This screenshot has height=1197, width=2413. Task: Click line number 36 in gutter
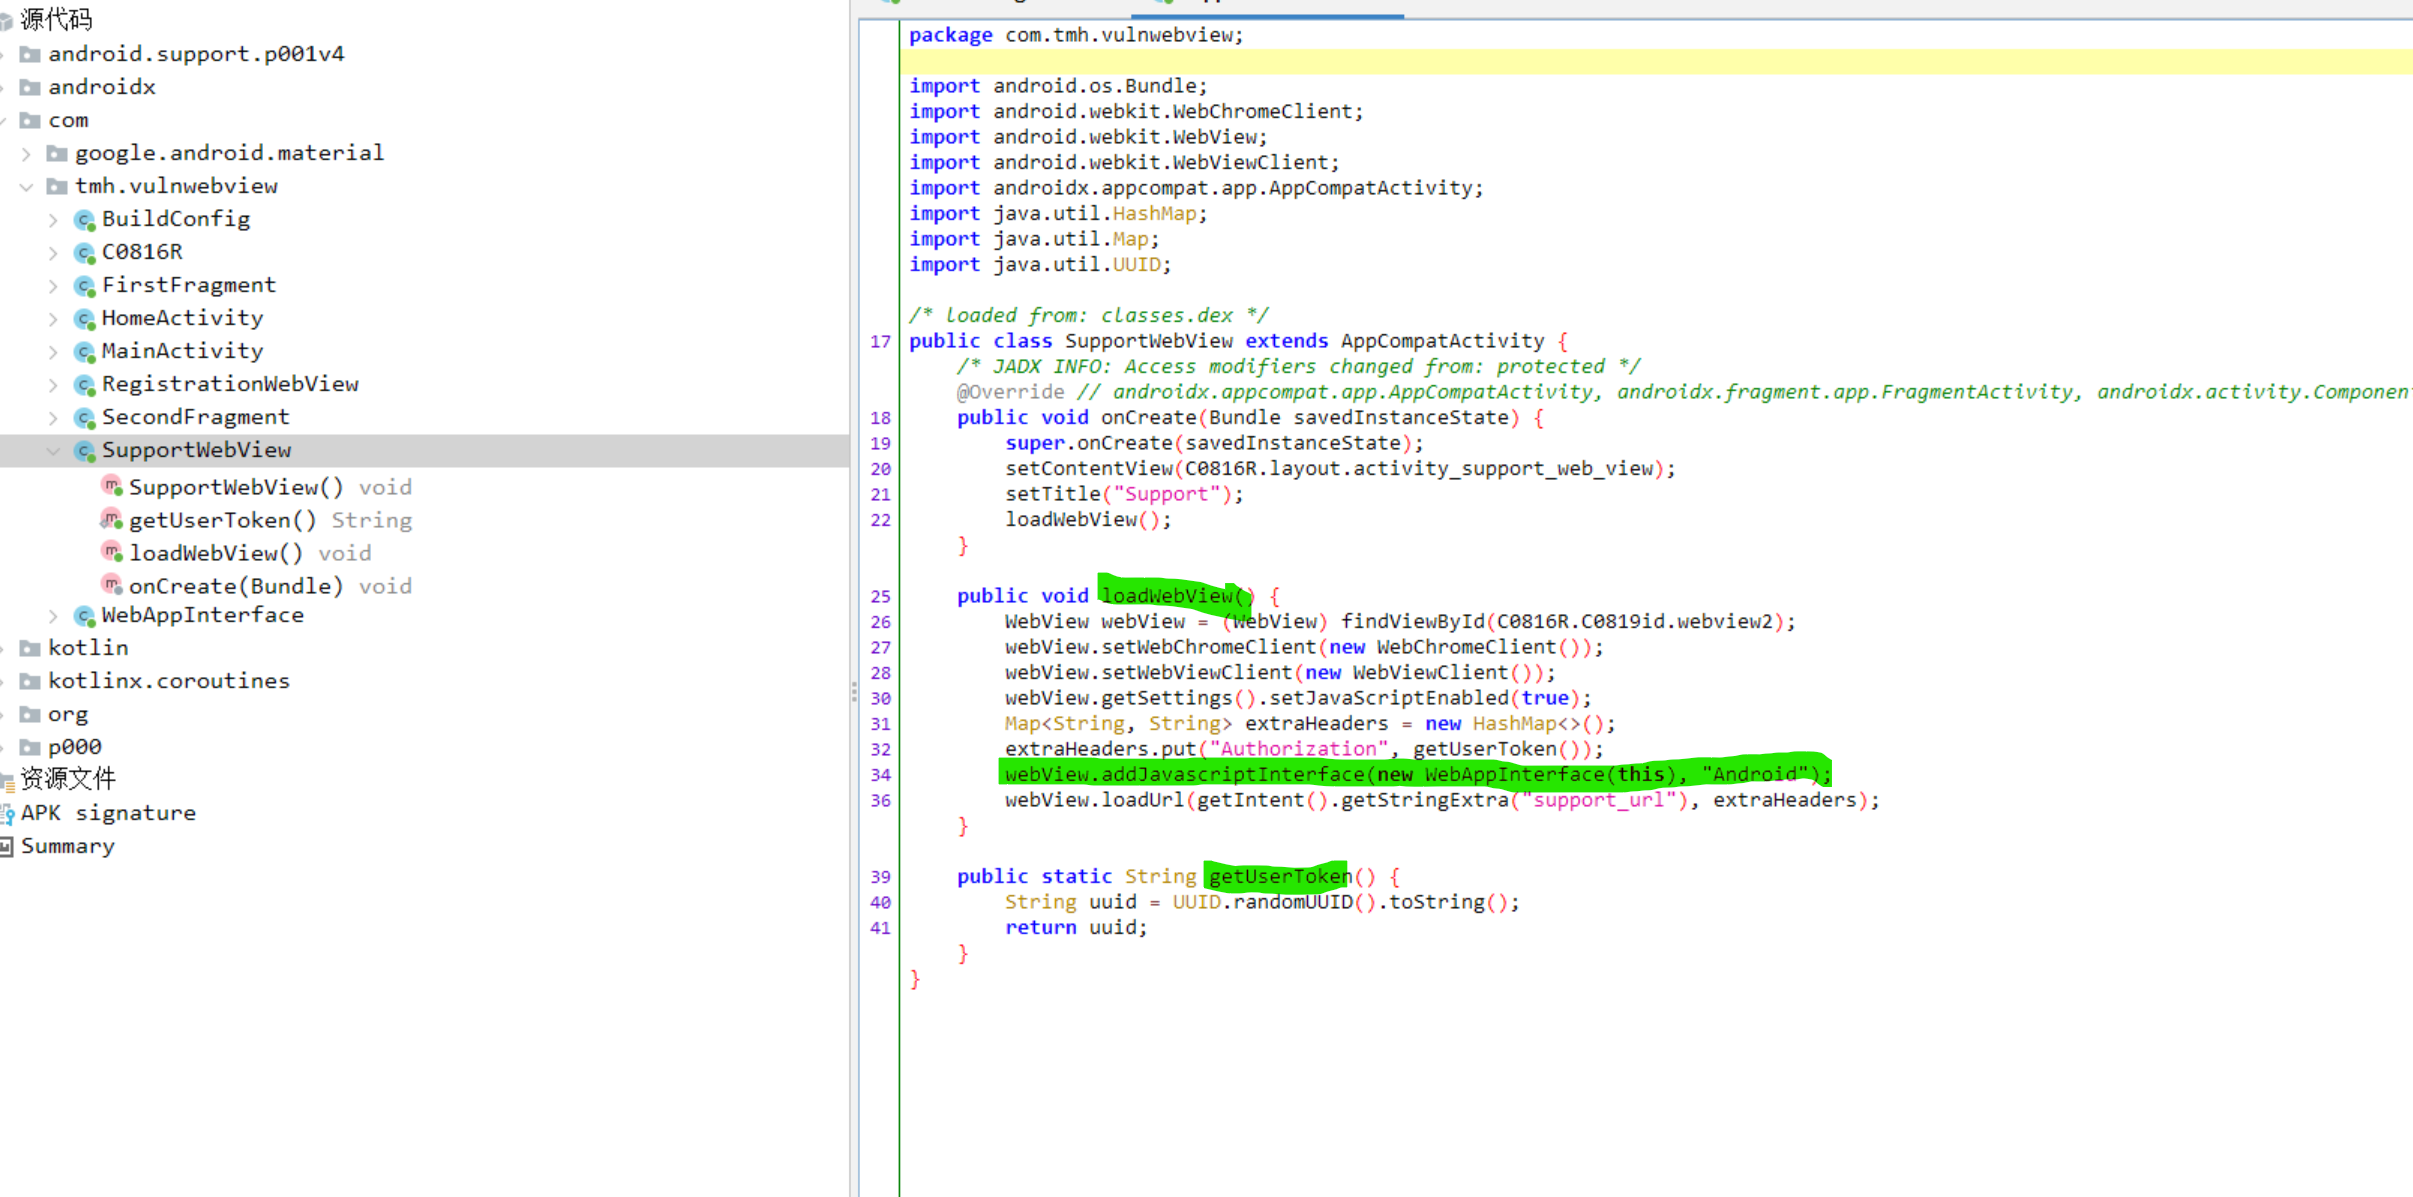coord(880,801)
